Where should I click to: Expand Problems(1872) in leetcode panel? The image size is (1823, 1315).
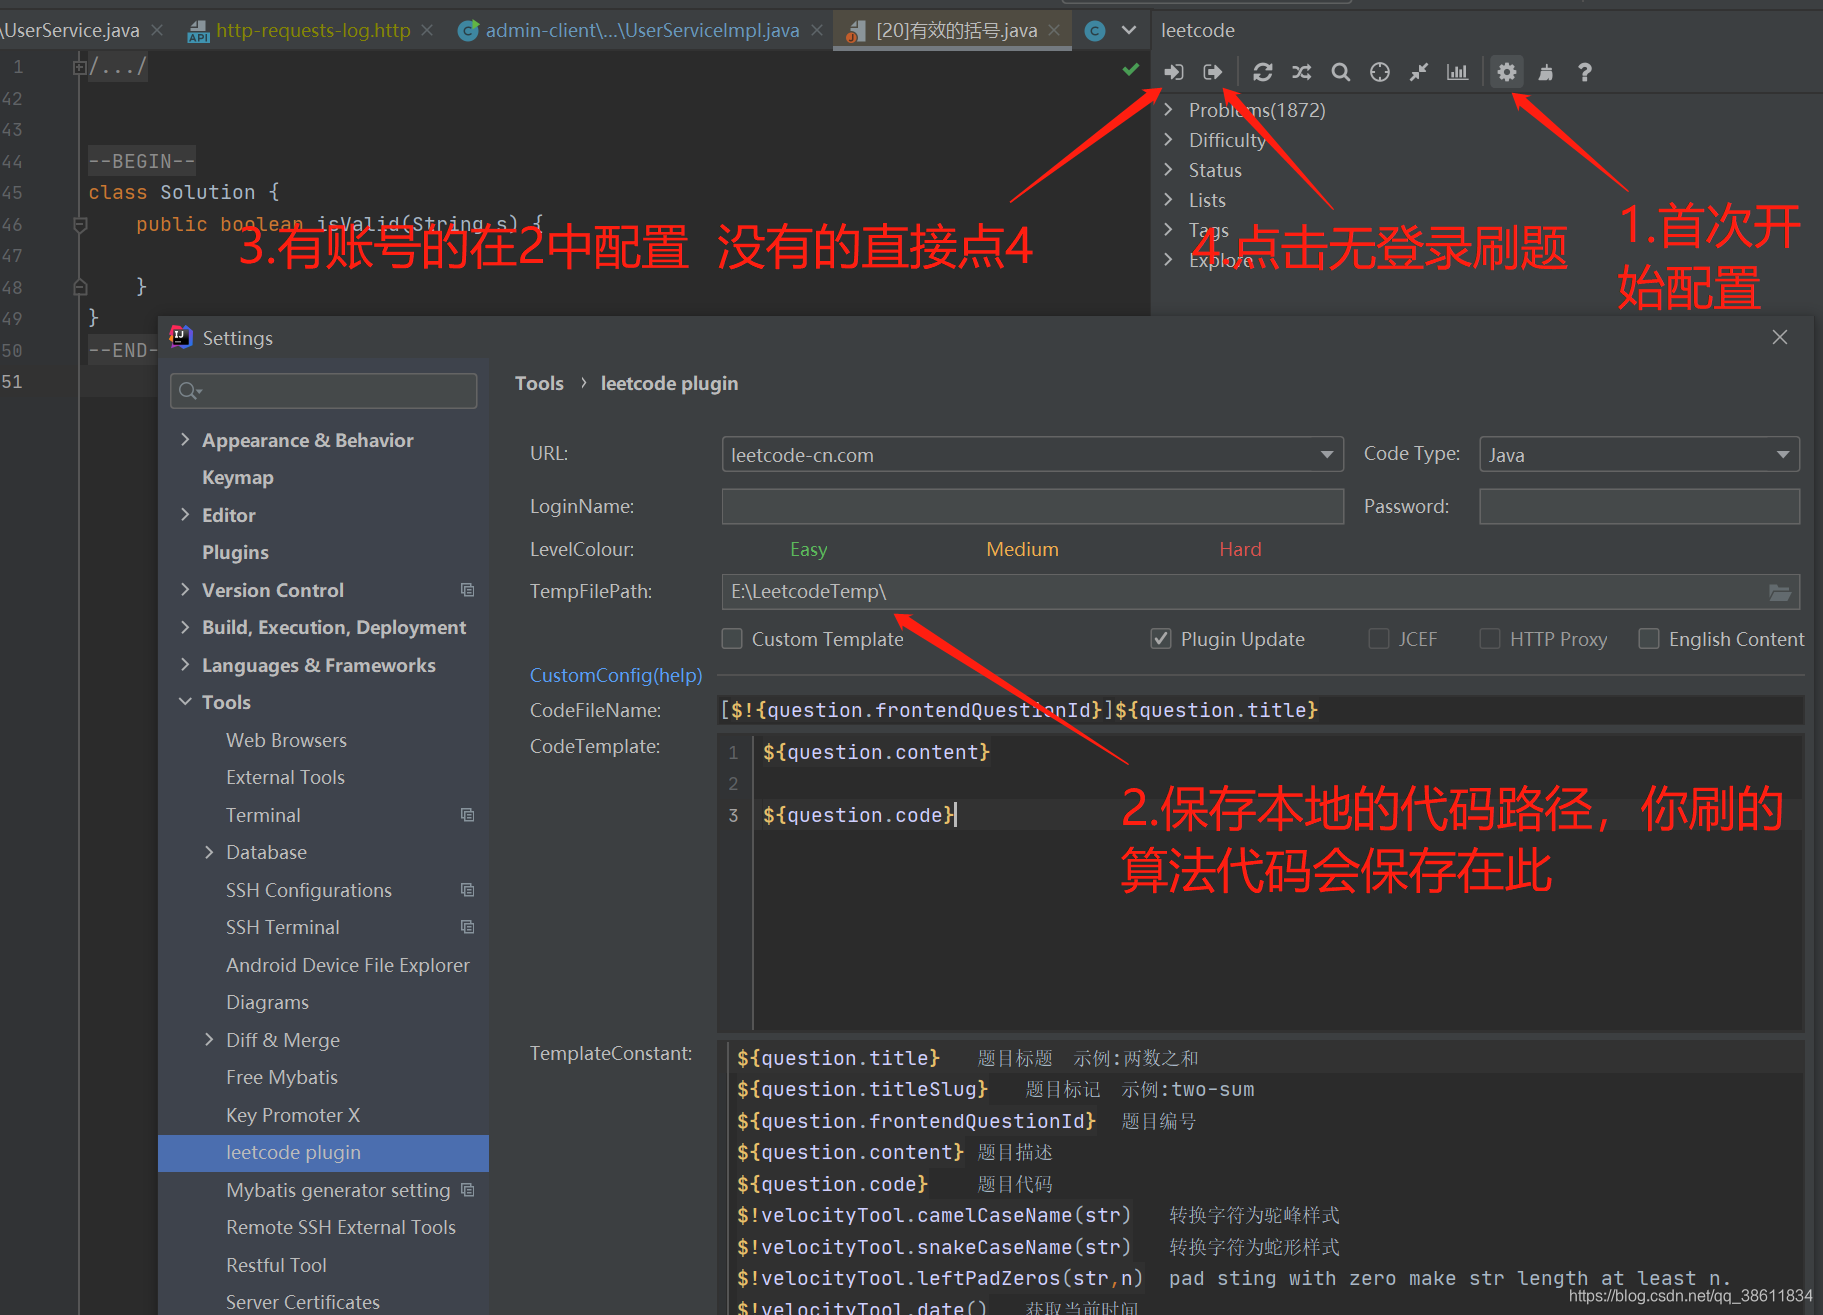pyautogui.click(x=1169, y=110)
